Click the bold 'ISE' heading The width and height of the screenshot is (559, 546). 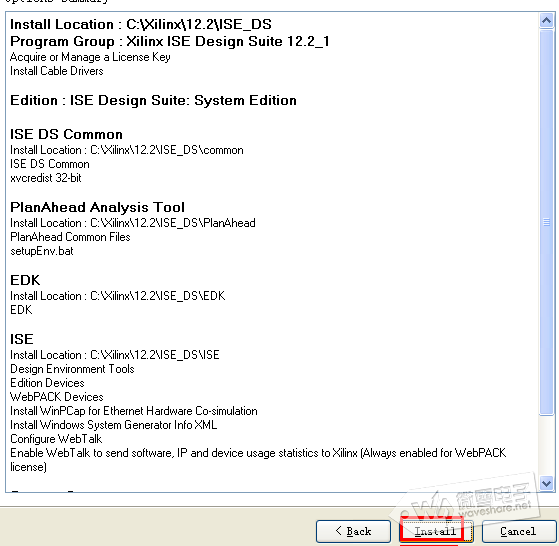point(22,339)
